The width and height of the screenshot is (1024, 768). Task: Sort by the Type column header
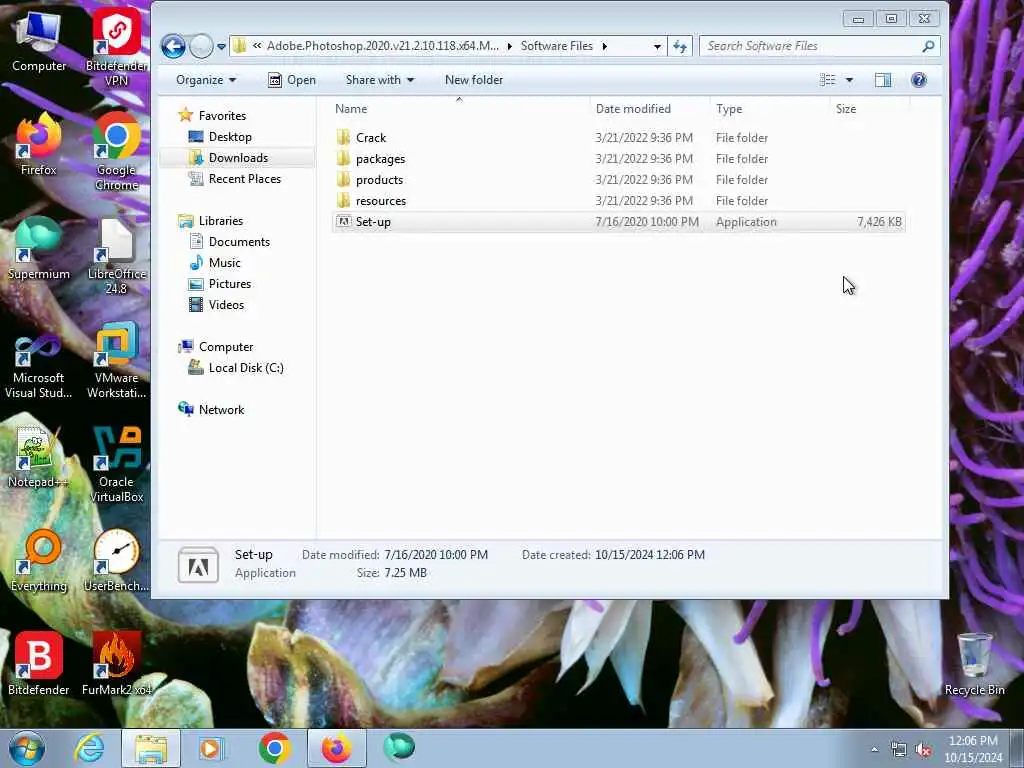[x=770, y=109]
